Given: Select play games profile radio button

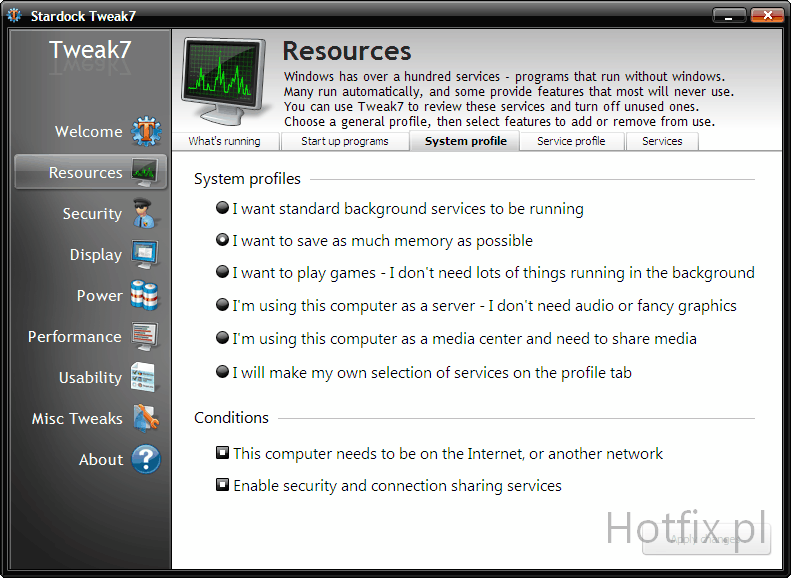Looking at the screenshot, I should point(222,271).
